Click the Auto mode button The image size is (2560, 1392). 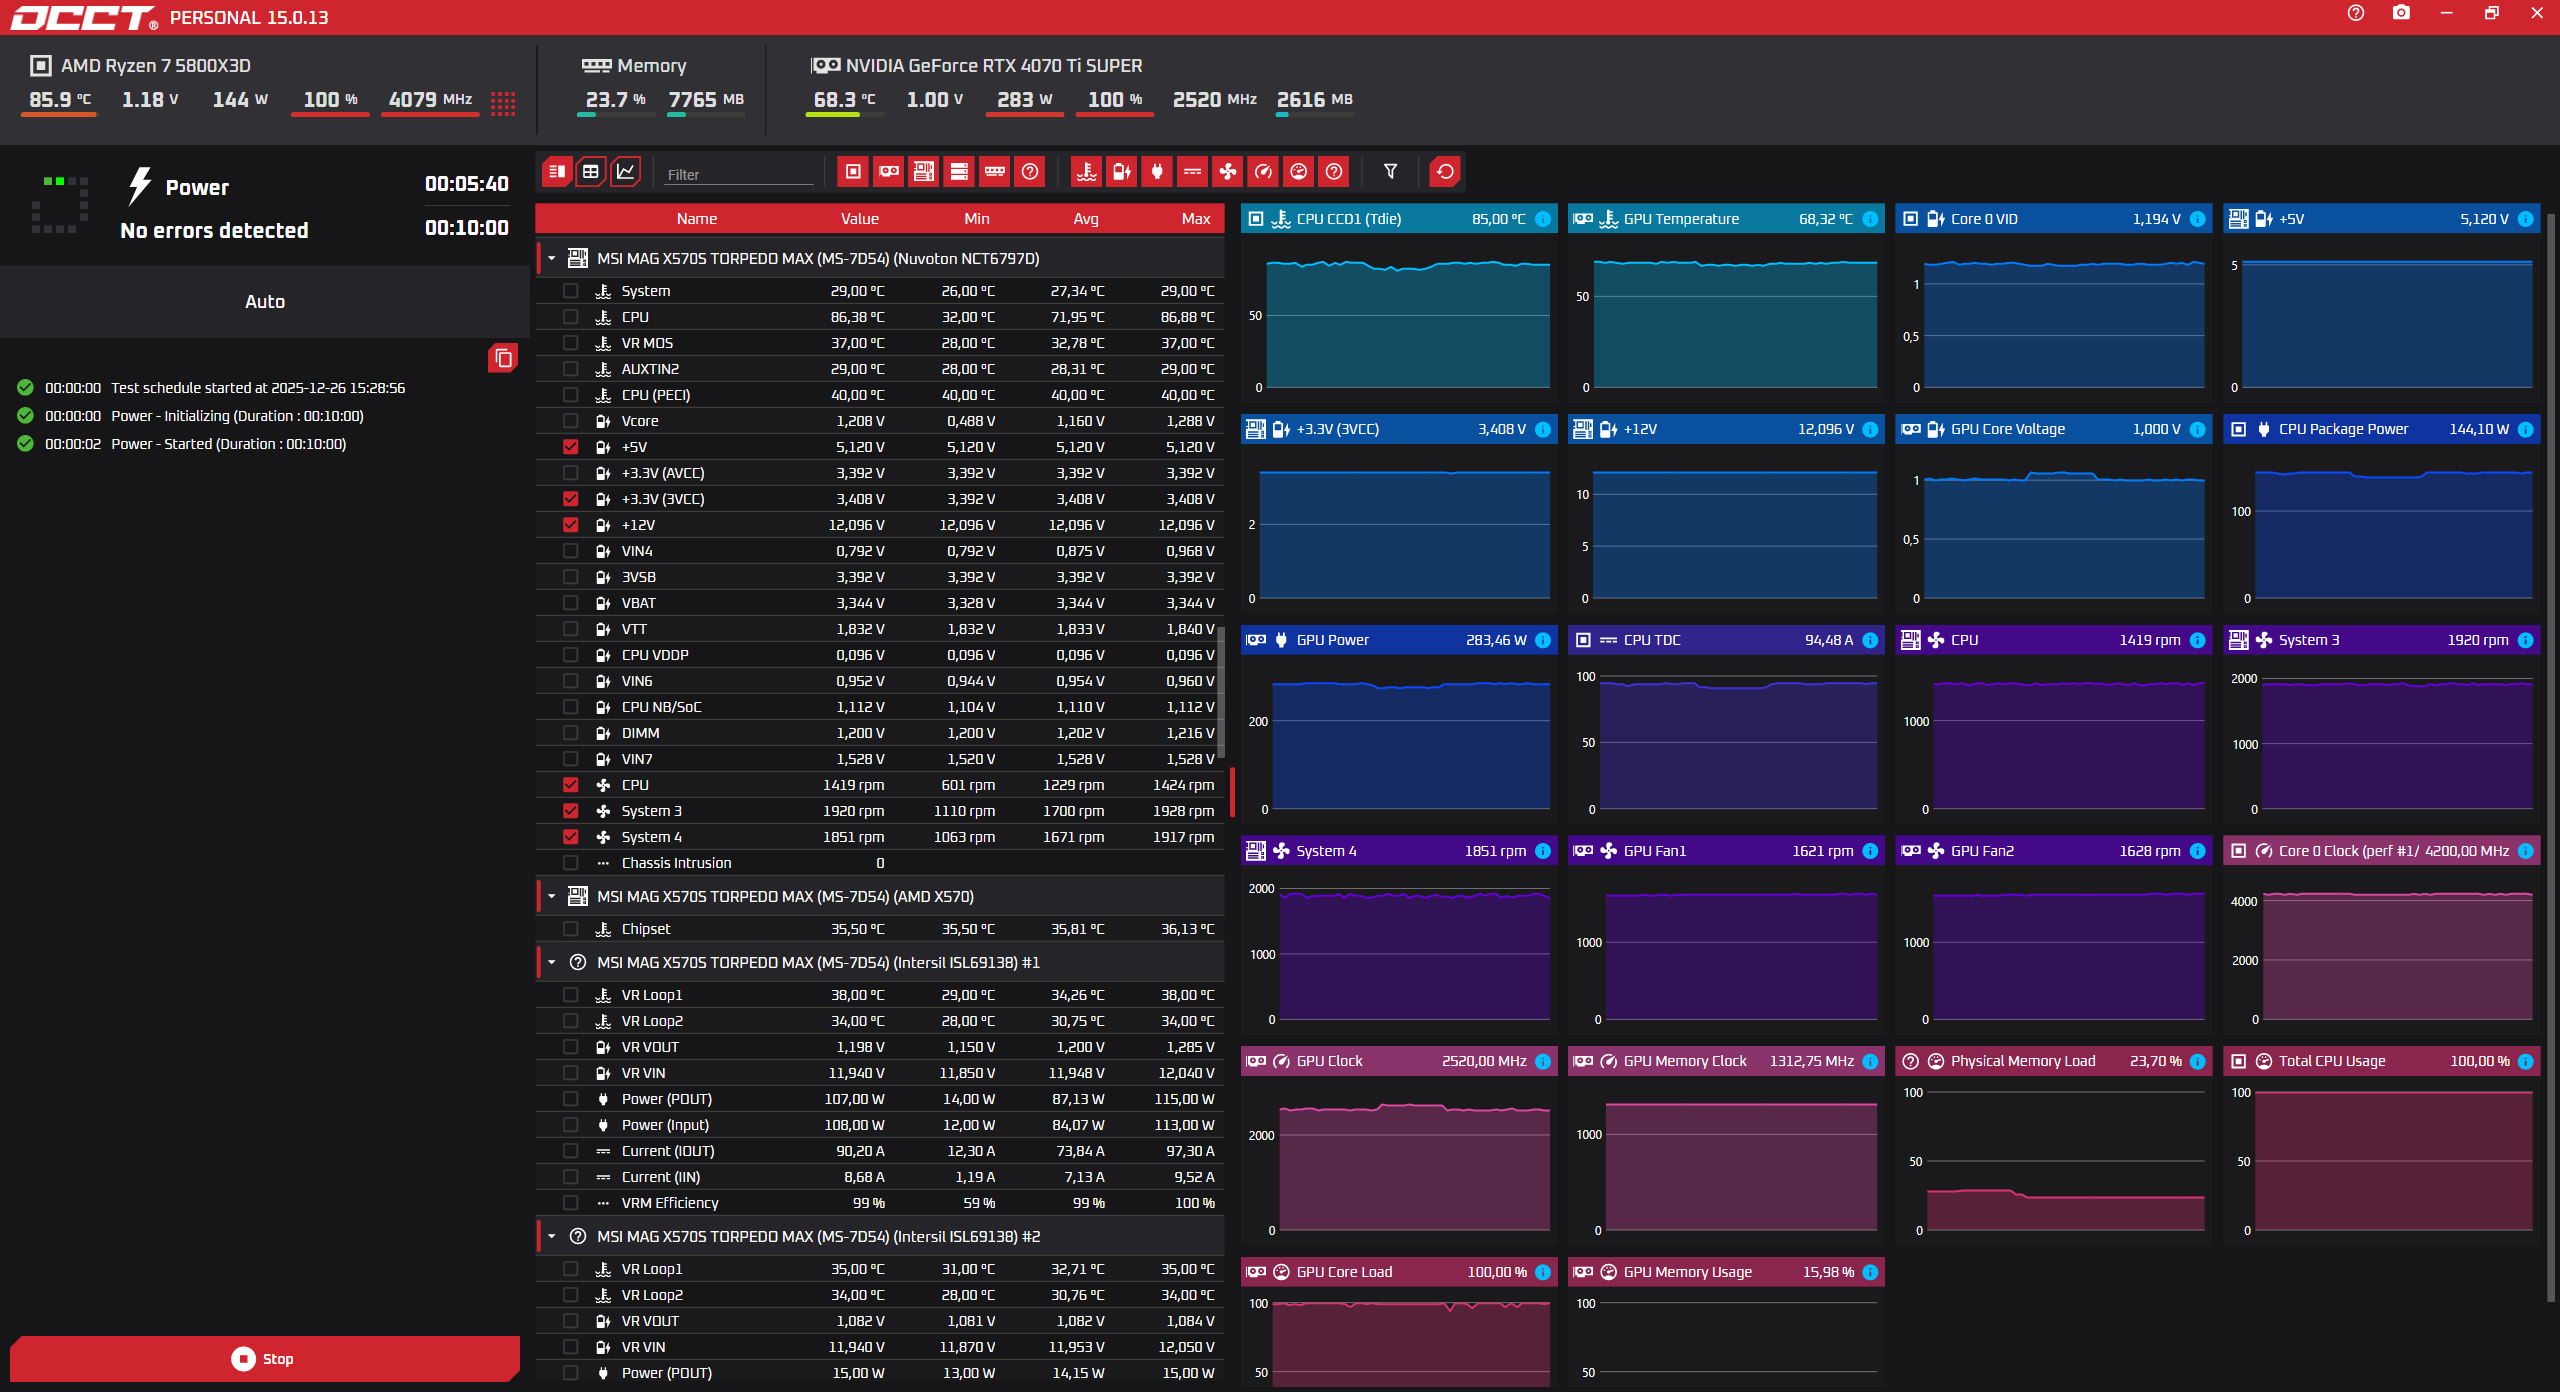265,301
